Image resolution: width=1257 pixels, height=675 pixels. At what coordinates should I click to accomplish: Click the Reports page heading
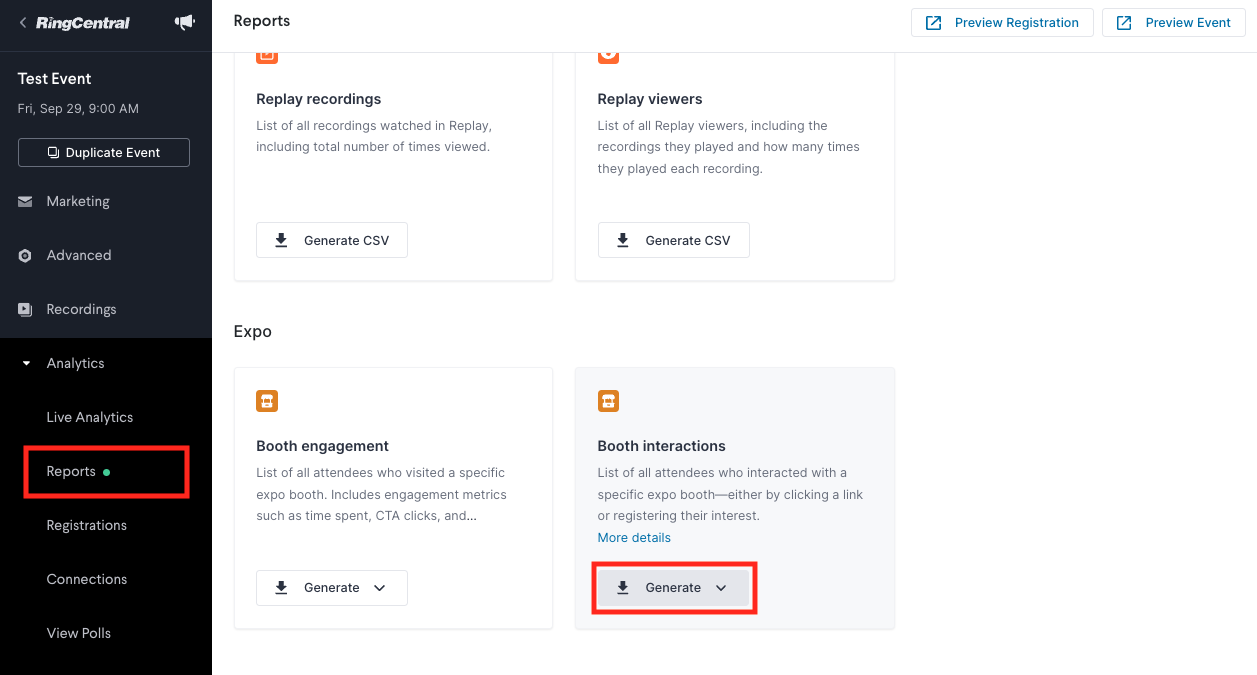(262, 21)
